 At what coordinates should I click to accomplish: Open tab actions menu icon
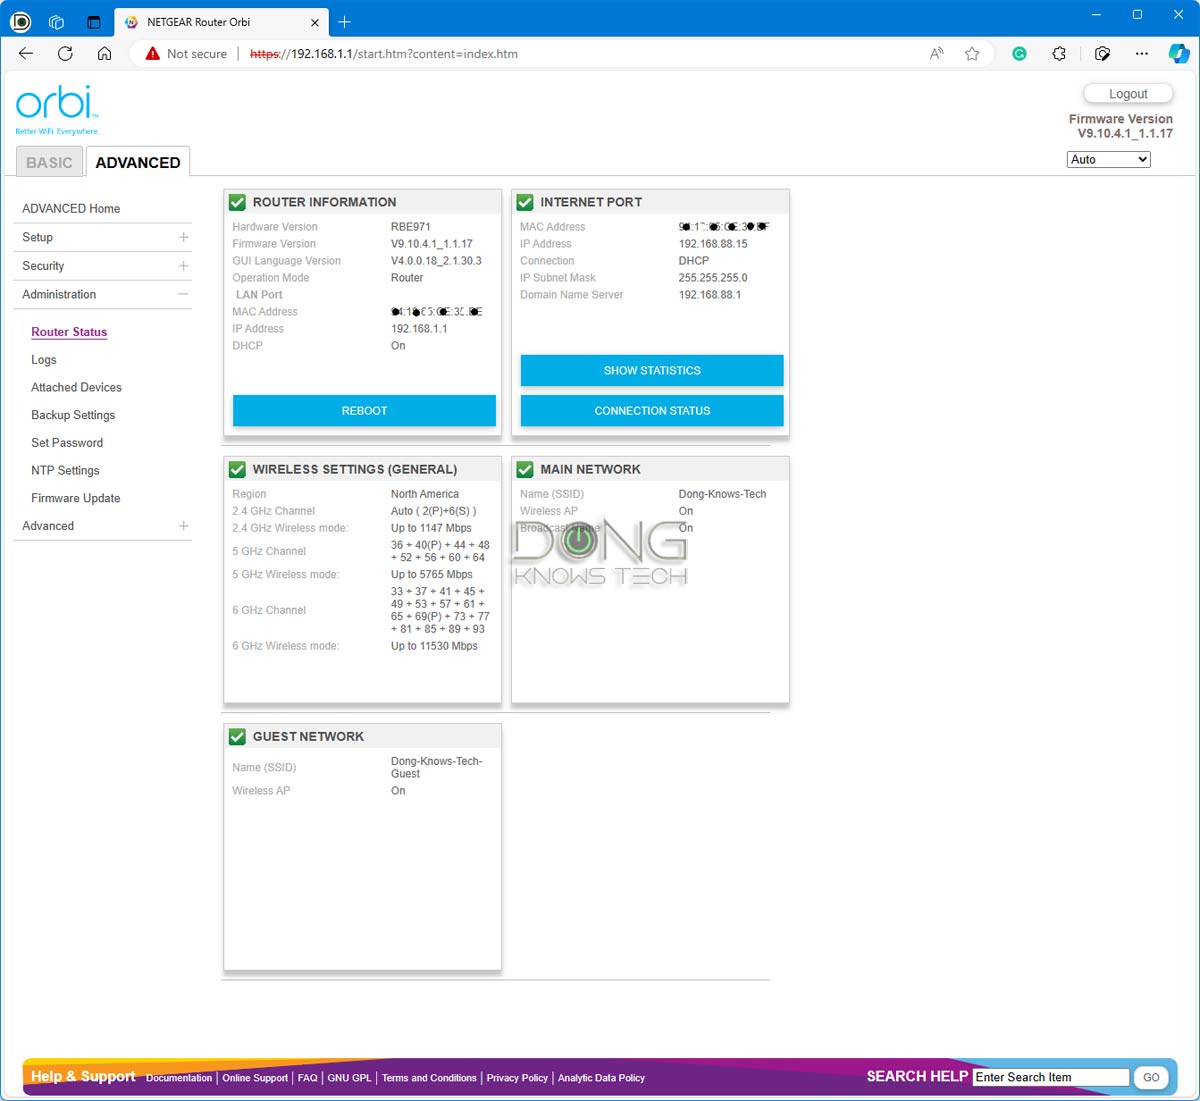[x=94, y=22]
